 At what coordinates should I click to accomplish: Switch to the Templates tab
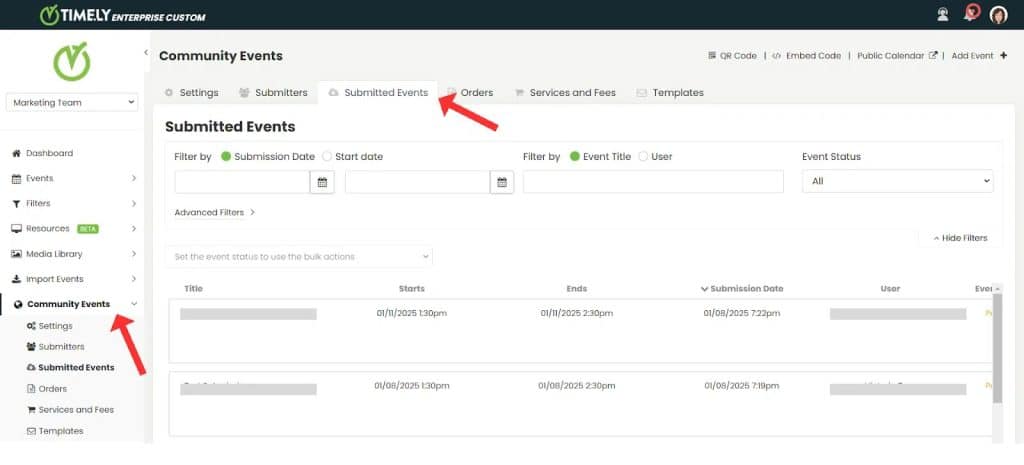click(x=670, y=93)
